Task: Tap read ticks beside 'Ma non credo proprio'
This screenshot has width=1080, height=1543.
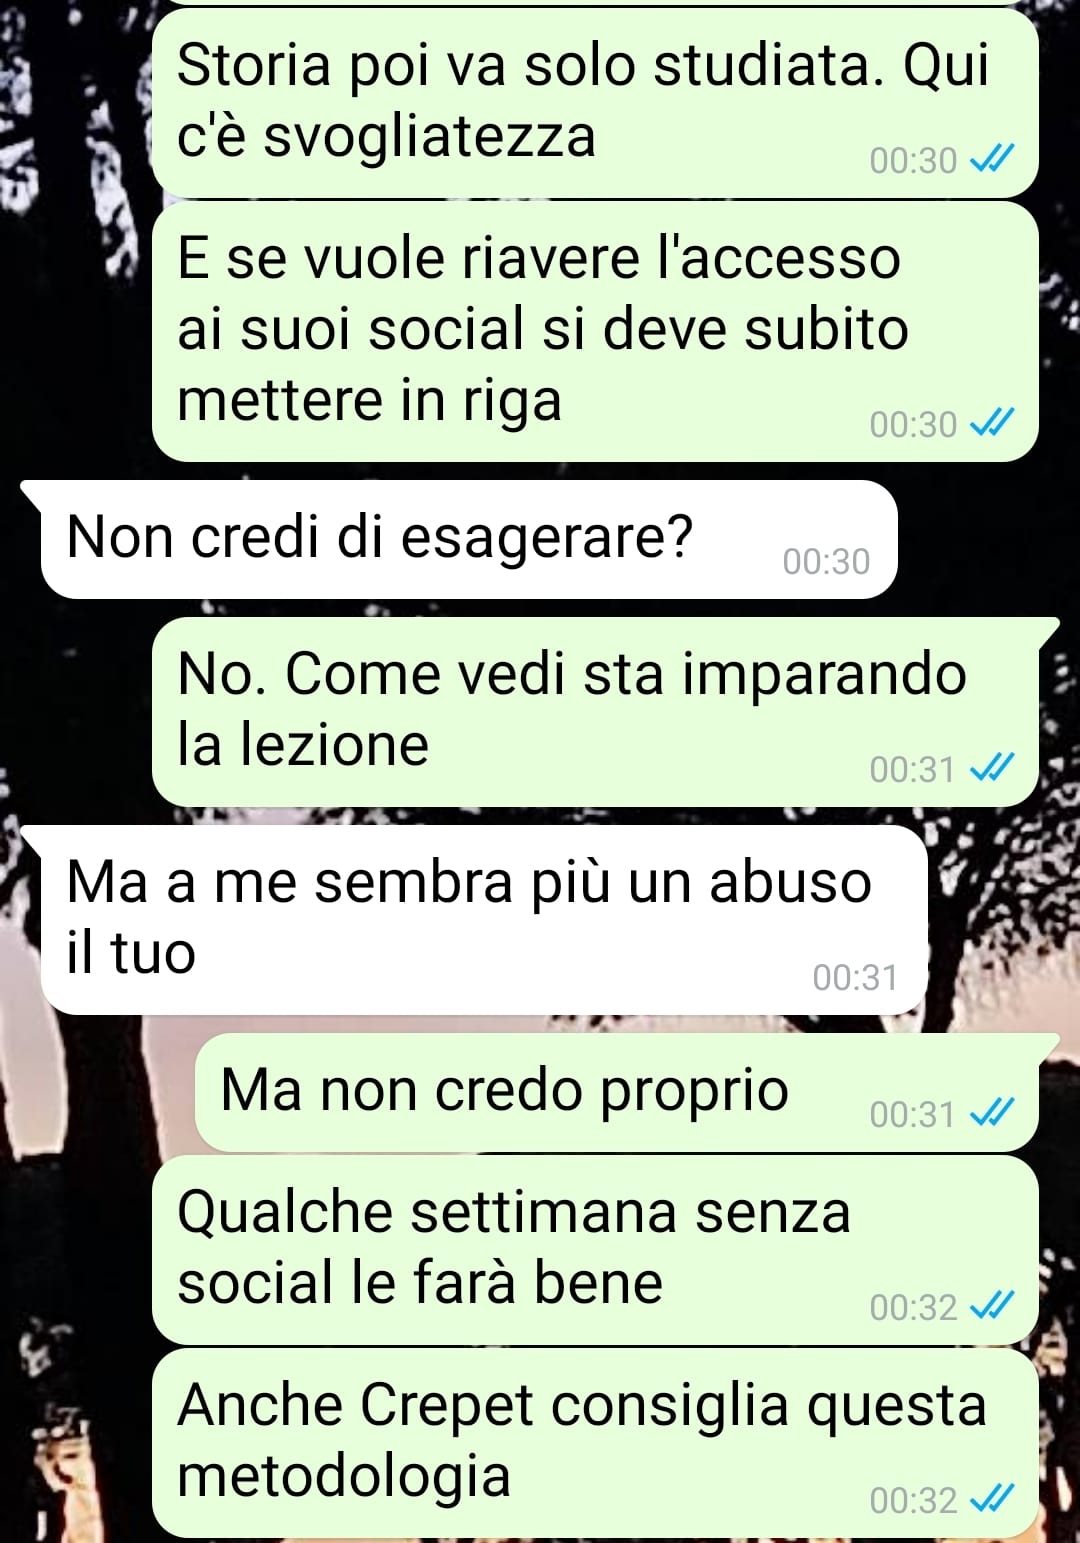Action: pos(992,1113)
